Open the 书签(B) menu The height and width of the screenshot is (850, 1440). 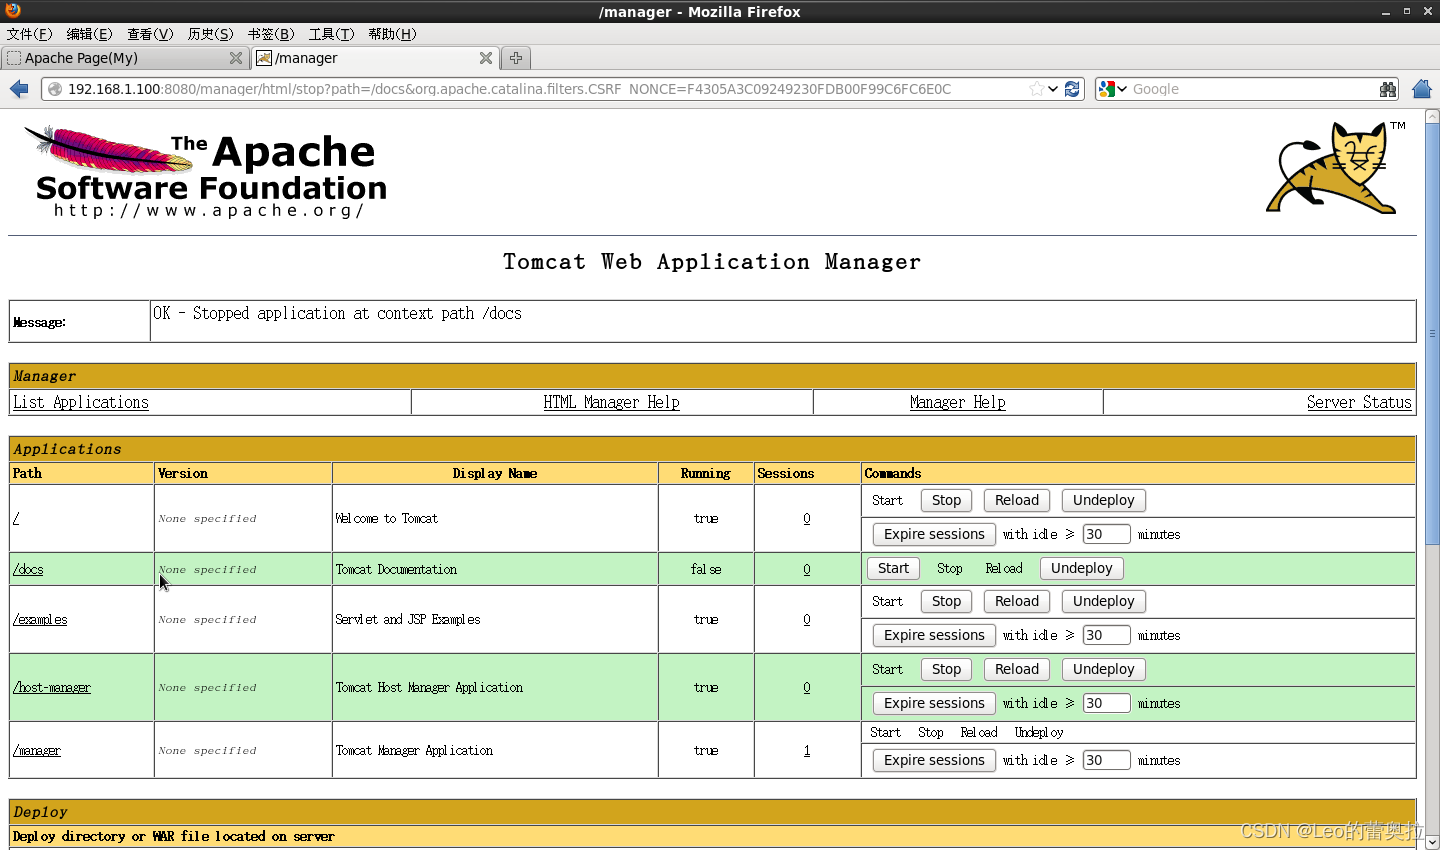click(271, 34)
